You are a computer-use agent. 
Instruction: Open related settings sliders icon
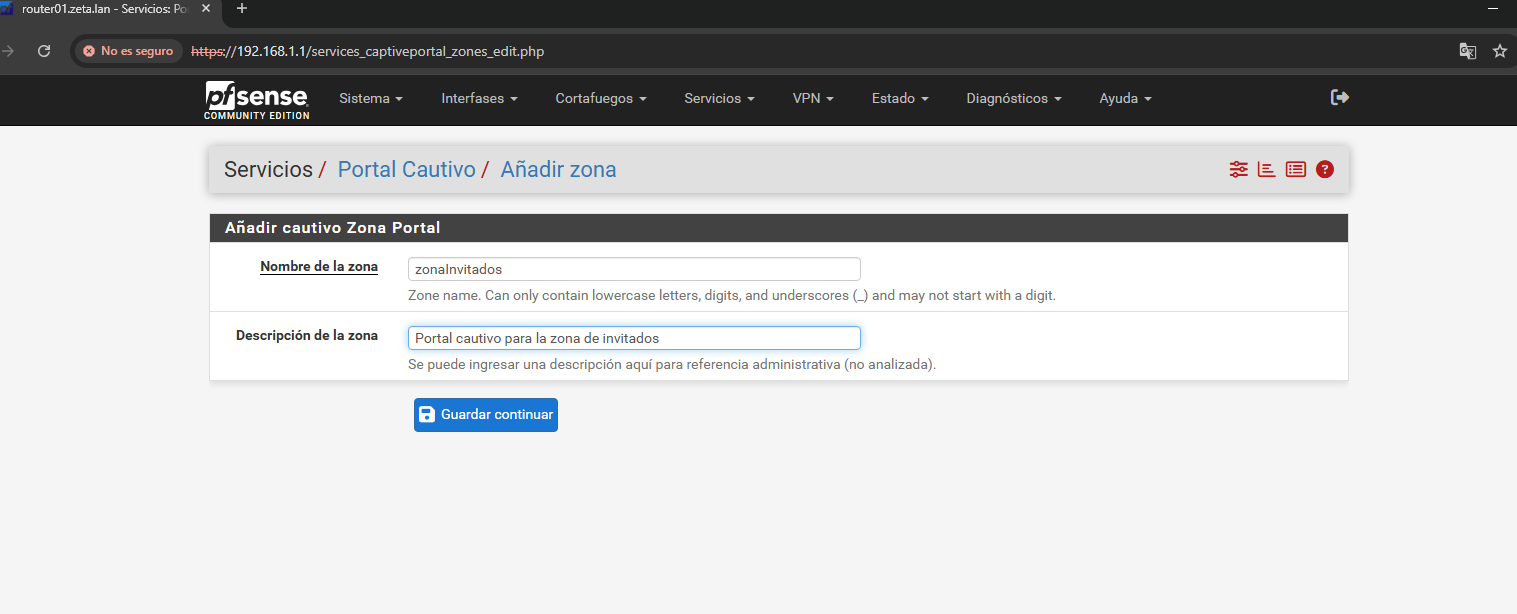click(x=1239, y=169)
